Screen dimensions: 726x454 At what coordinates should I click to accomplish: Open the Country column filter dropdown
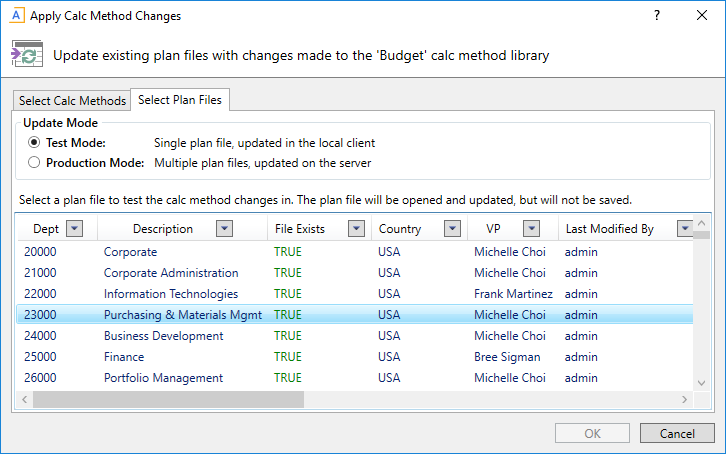[455, 229]
